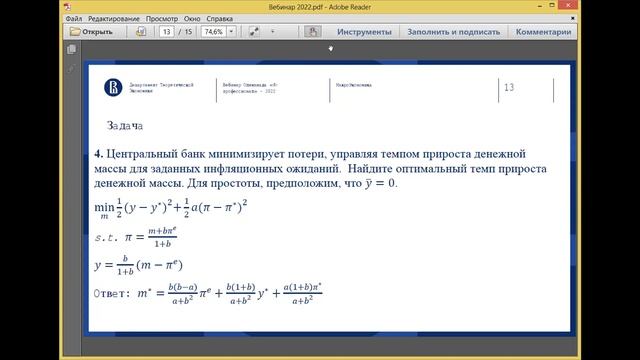Viewport: 640px width, 360px height.
Task: Click the page number field showing 13
Action: 167,31
